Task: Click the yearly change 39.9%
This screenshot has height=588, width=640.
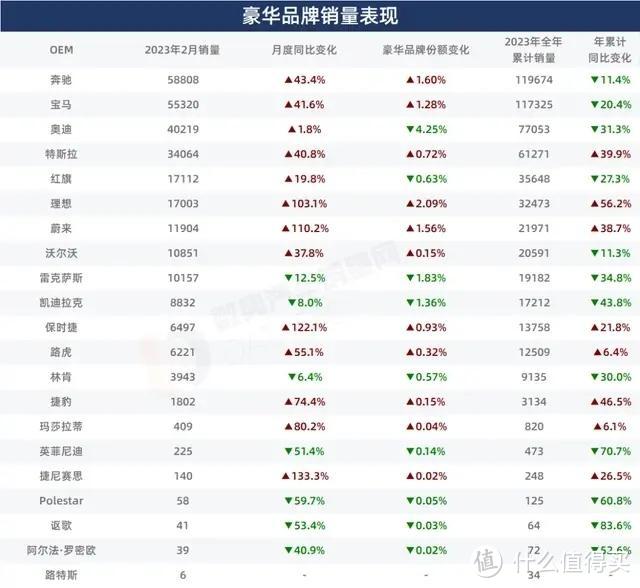Action: pos(611,154)
